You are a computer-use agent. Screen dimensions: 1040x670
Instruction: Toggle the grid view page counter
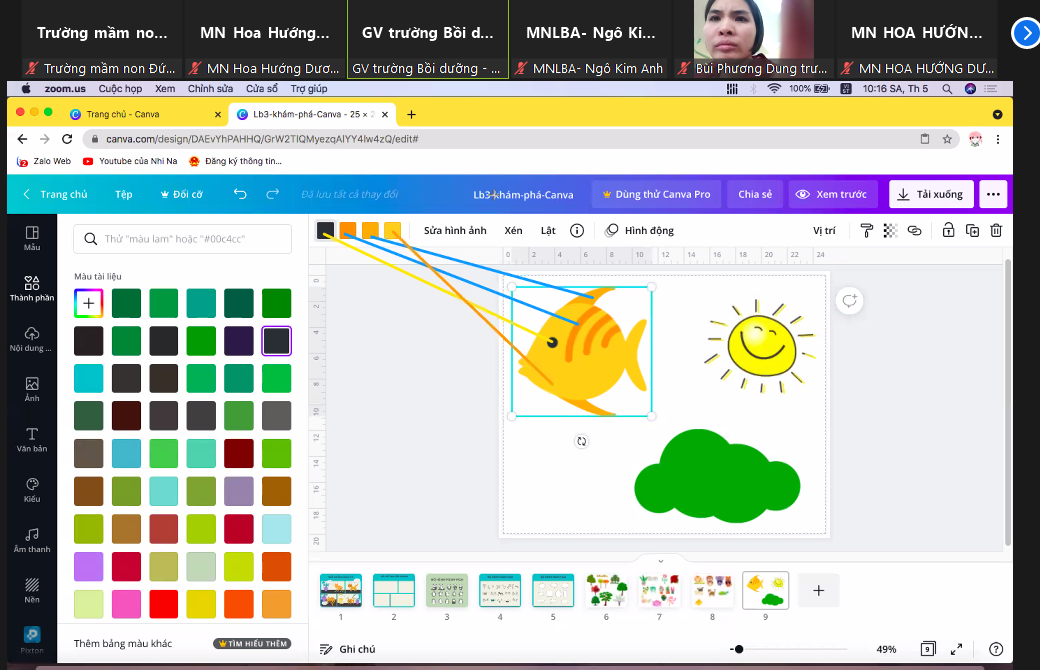[929, 649]
